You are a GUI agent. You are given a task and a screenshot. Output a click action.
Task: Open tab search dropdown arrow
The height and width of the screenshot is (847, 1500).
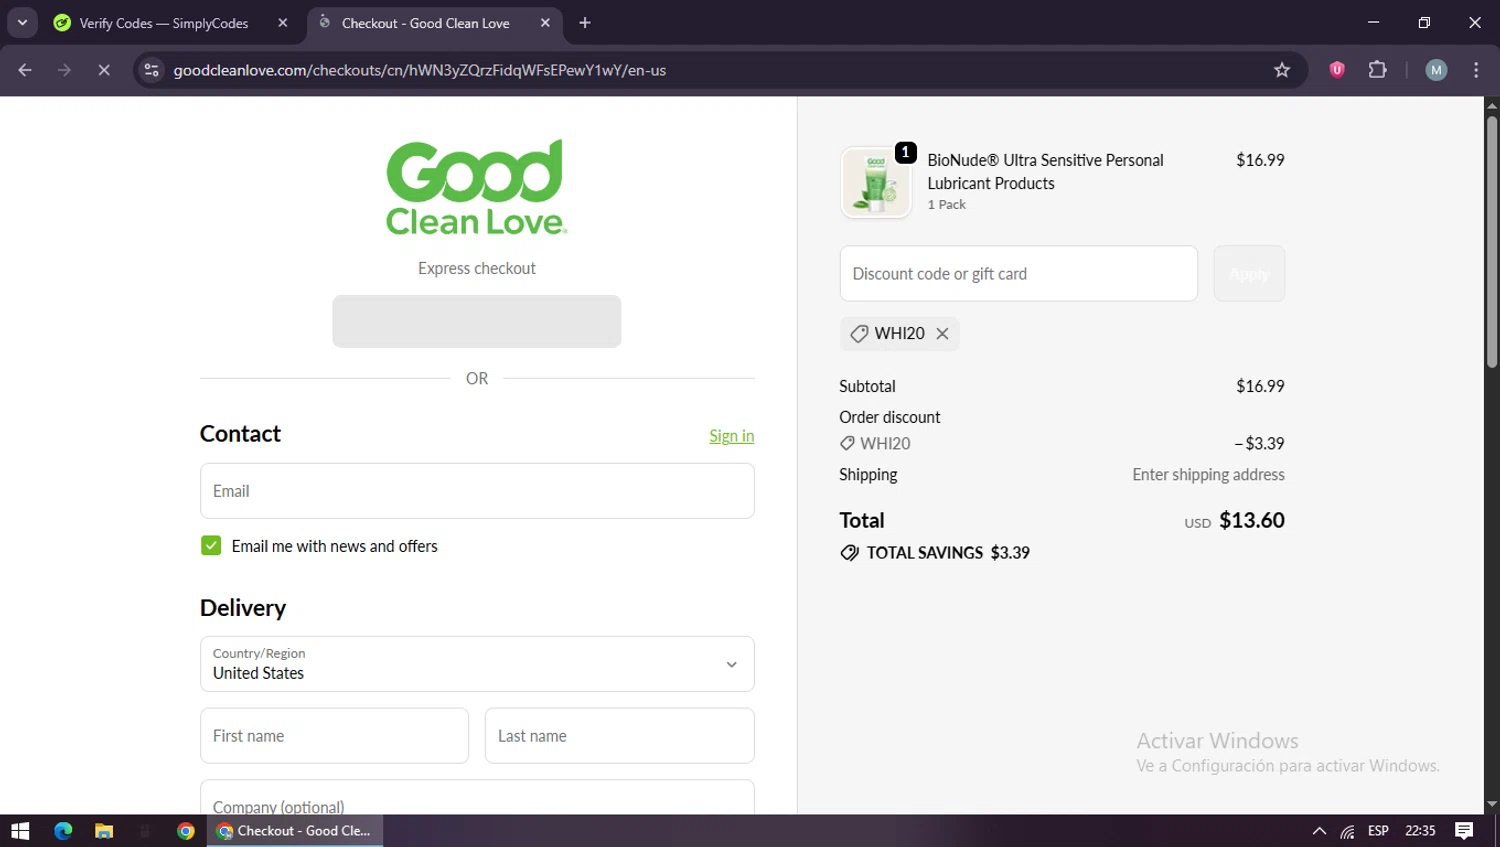point(22,23)
